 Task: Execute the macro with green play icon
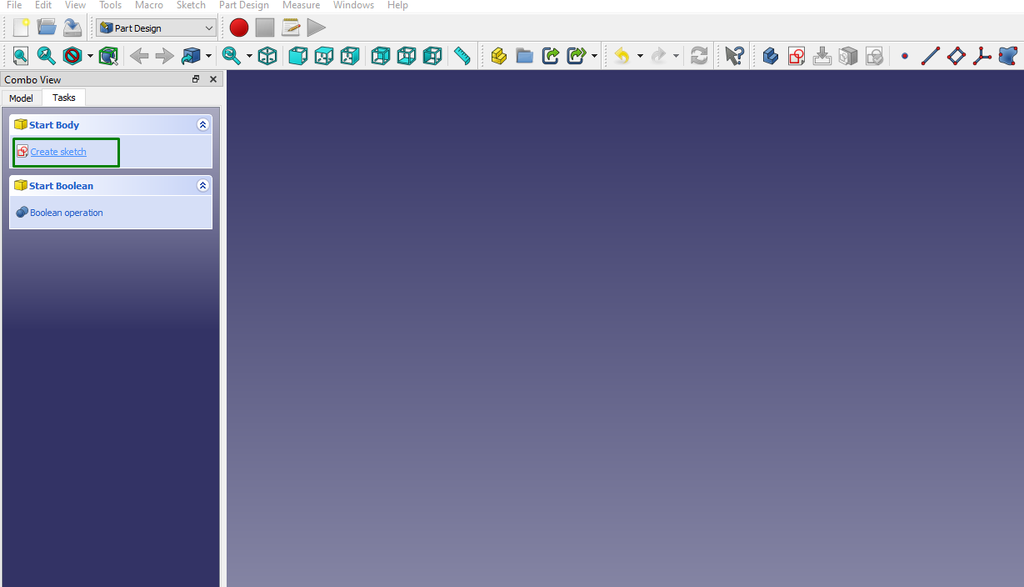pyautogui.click(x=317, y=27)
